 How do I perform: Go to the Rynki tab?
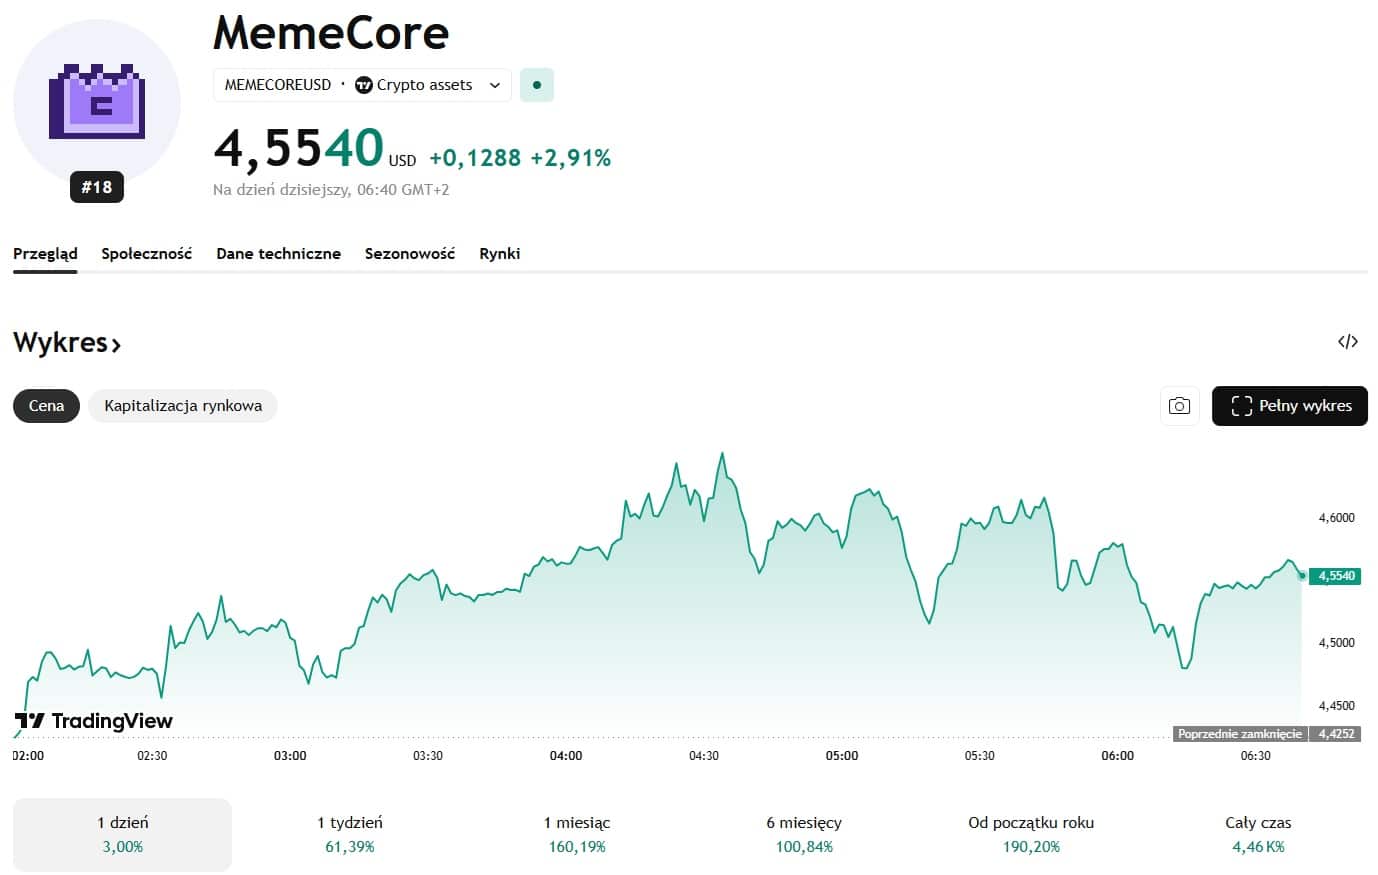point(499,254)
